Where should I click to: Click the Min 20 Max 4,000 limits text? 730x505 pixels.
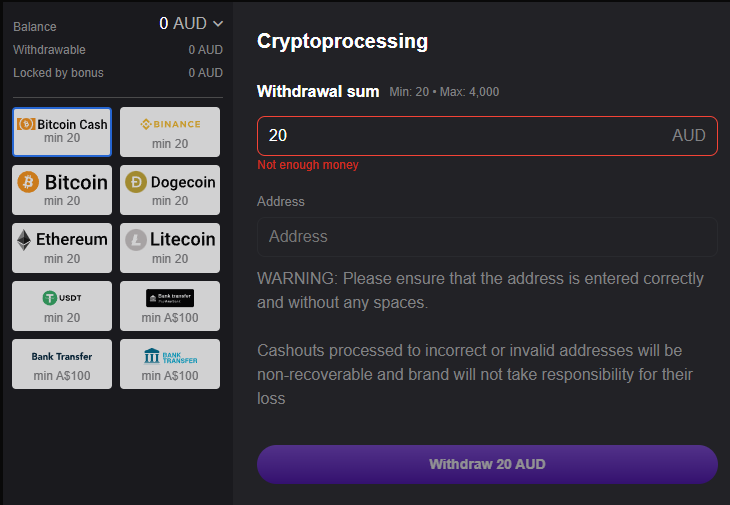coord(444,92)
